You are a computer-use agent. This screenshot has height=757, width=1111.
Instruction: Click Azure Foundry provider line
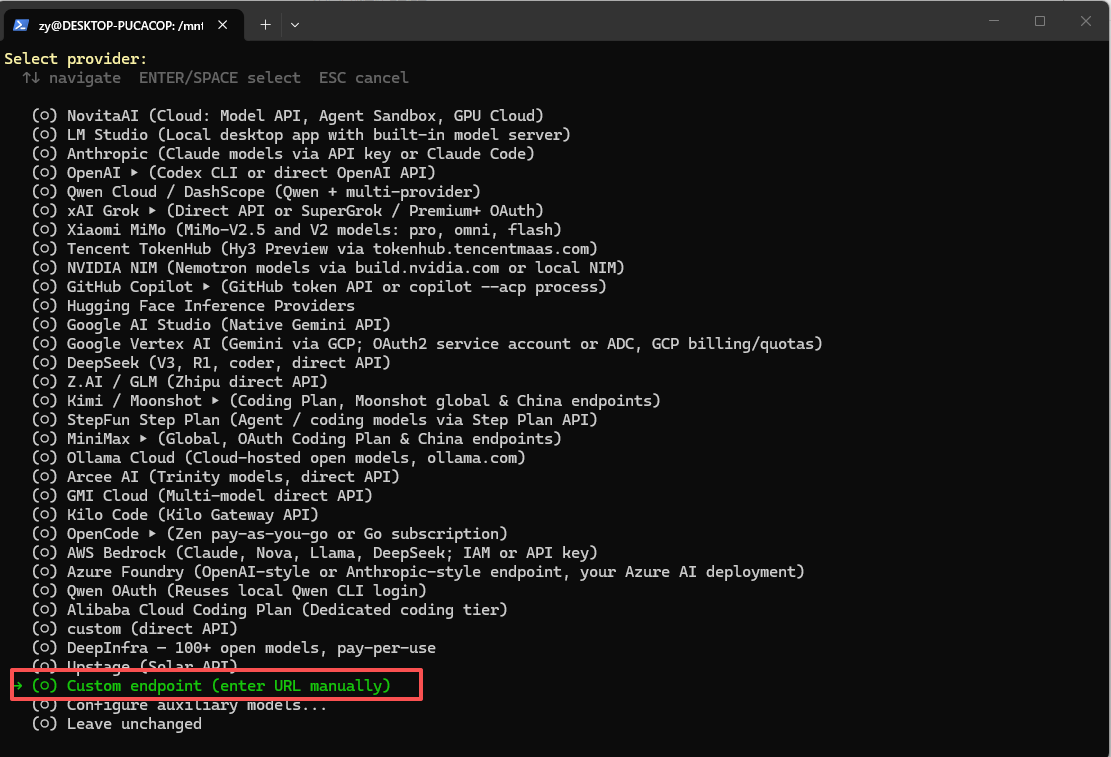(x=418, y=572)
